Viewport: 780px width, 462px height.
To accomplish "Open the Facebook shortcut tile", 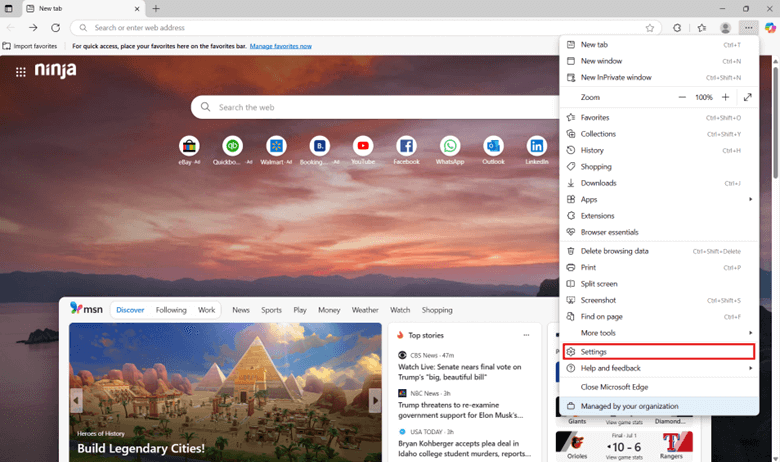I will (406, 150).
